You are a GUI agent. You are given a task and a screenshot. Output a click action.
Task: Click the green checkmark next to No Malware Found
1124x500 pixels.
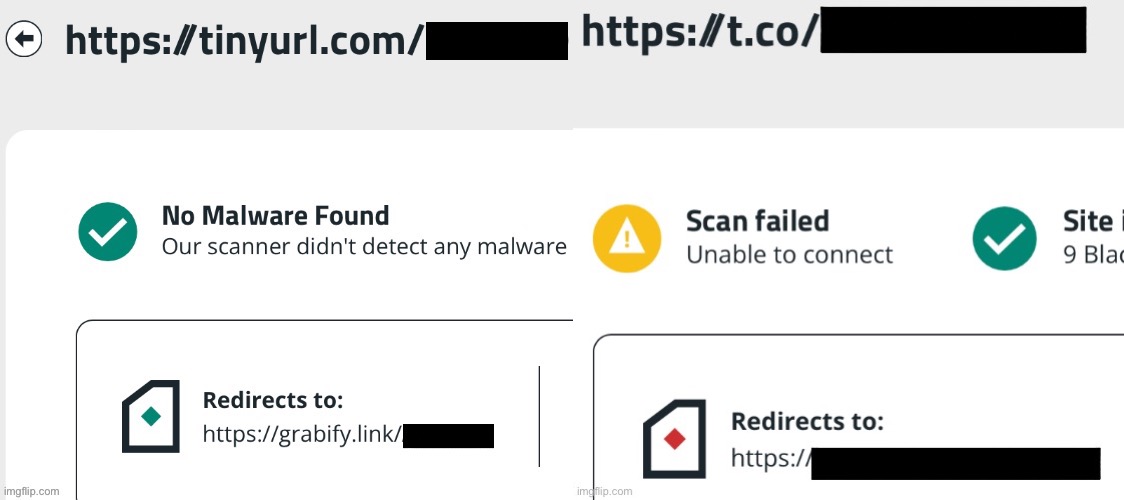(x=108, y=231)
